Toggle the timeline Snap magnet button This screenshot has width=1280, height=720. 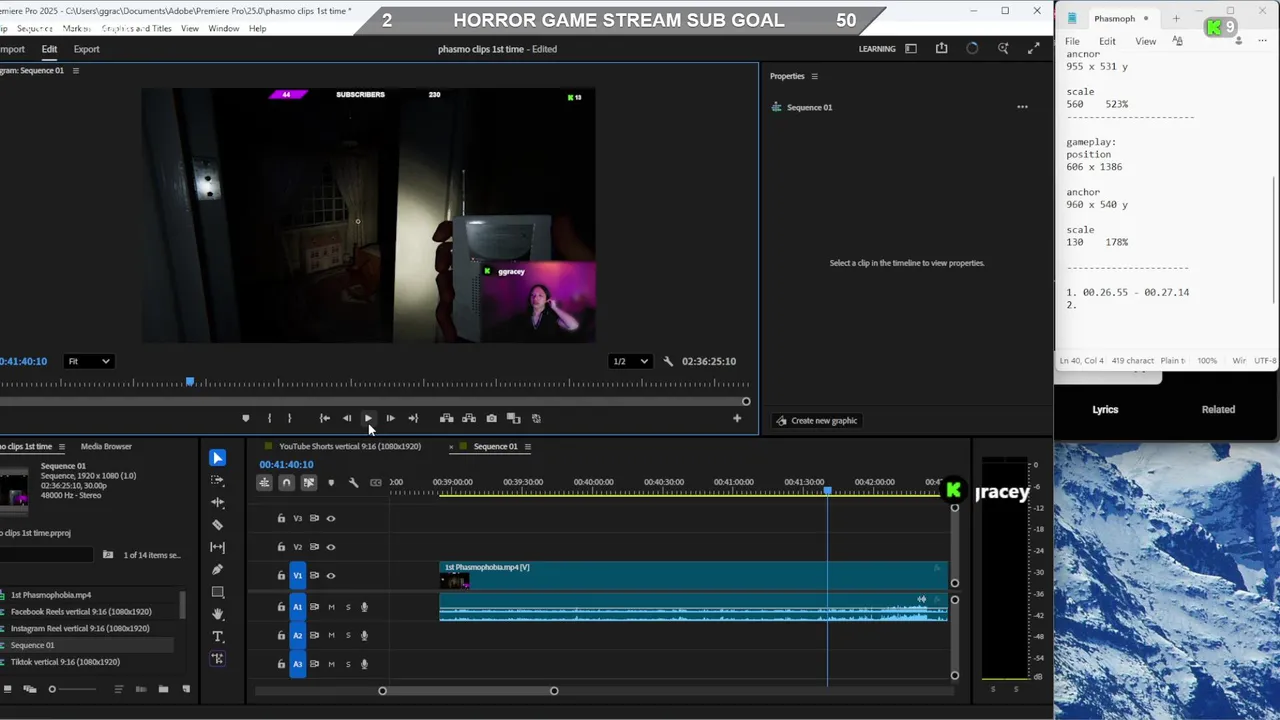click(x=286, y=483)
